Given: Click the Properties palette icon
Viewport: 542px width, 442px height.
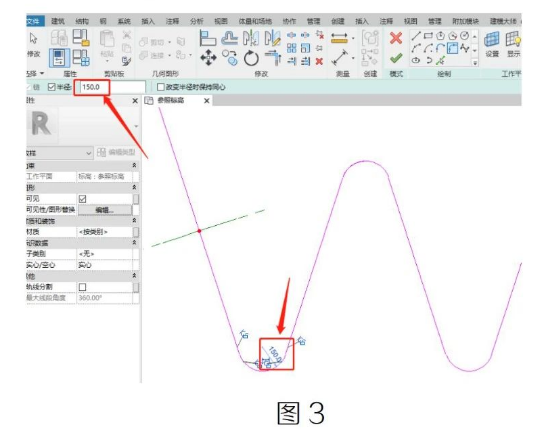Looking at the screenshot, I should click(59, 57).
